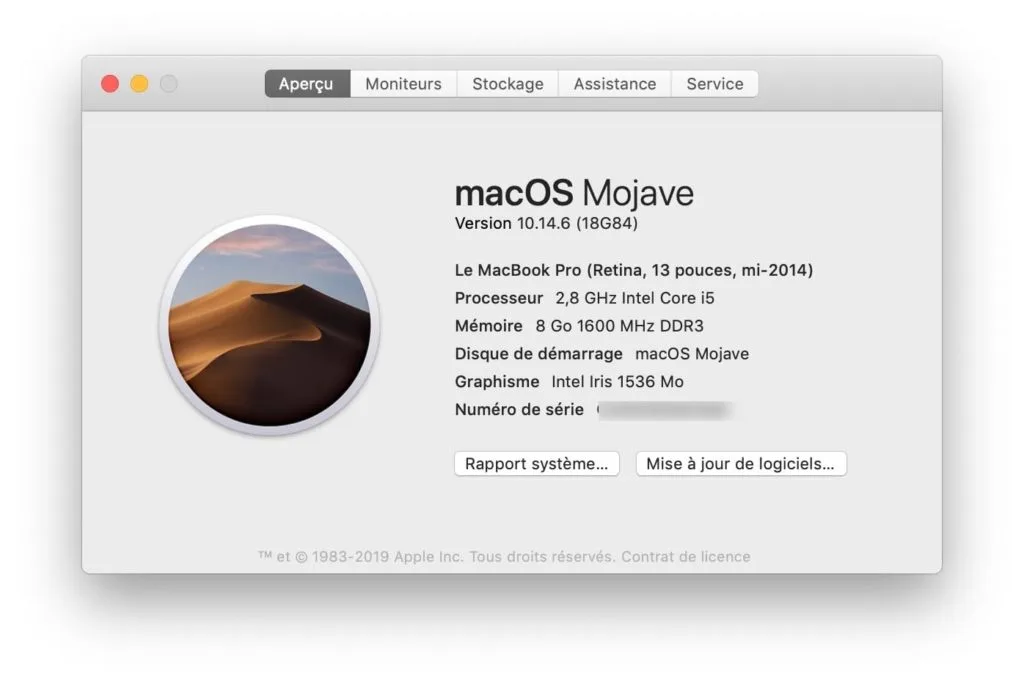Select the Assistance tab
The width and height of the screenshot is (1024, 682).
click(x=614, y=84)
